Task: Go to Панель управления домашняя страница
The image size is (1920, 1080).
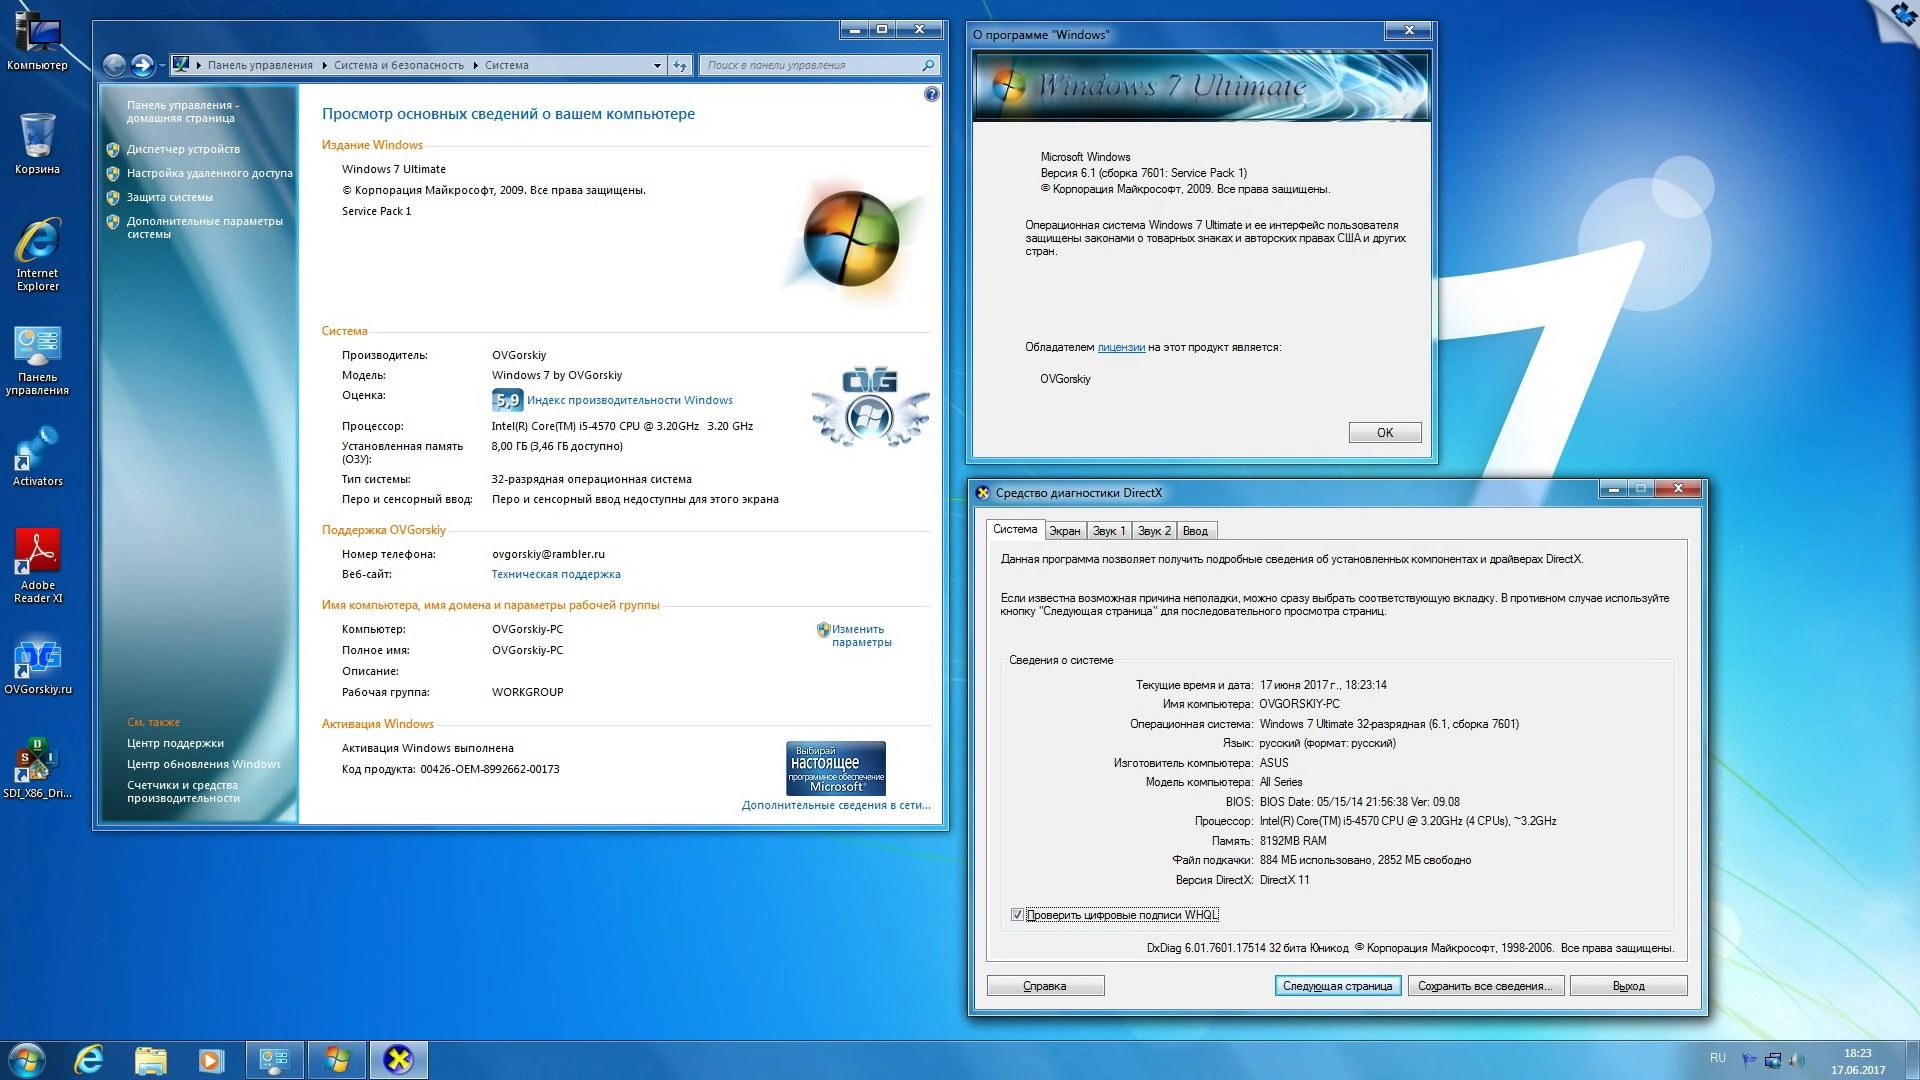Action: click(183, 111)
